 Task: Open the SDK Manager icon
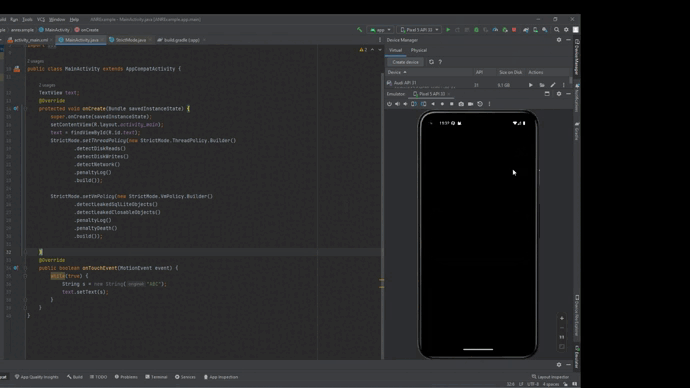545,30
